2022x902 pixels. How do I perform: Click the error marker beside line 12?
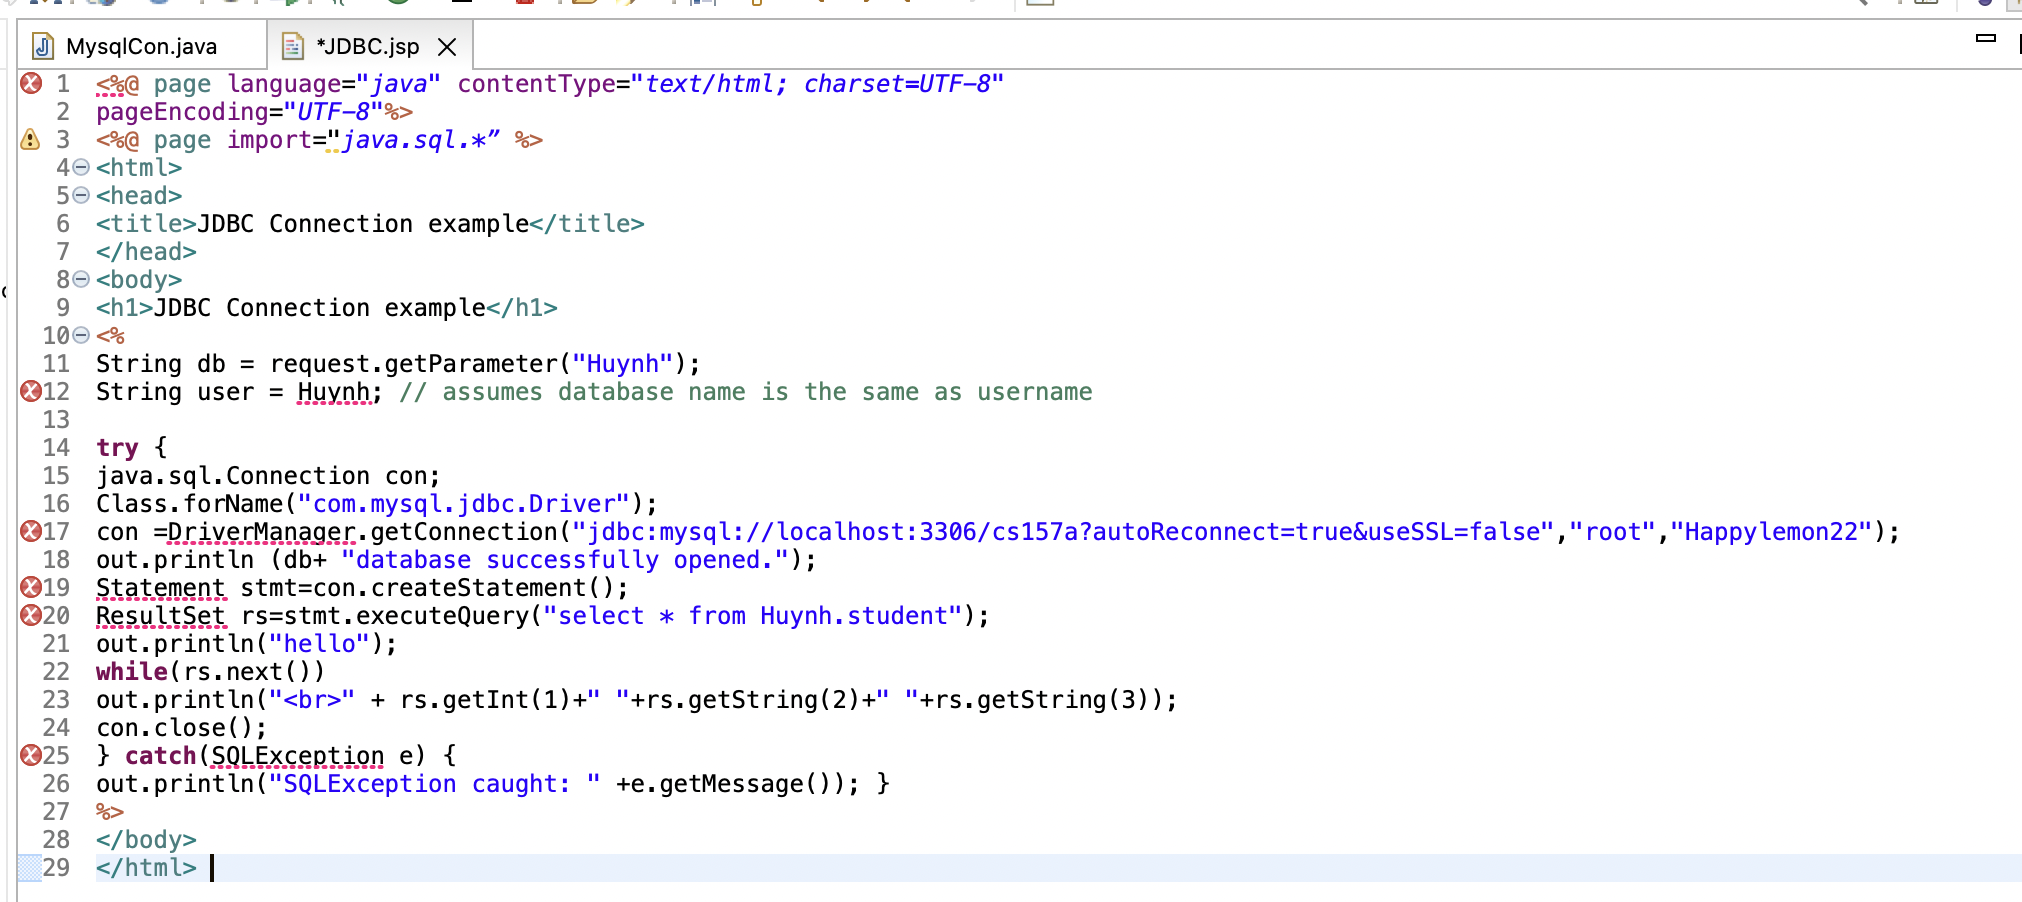(31, 391)
